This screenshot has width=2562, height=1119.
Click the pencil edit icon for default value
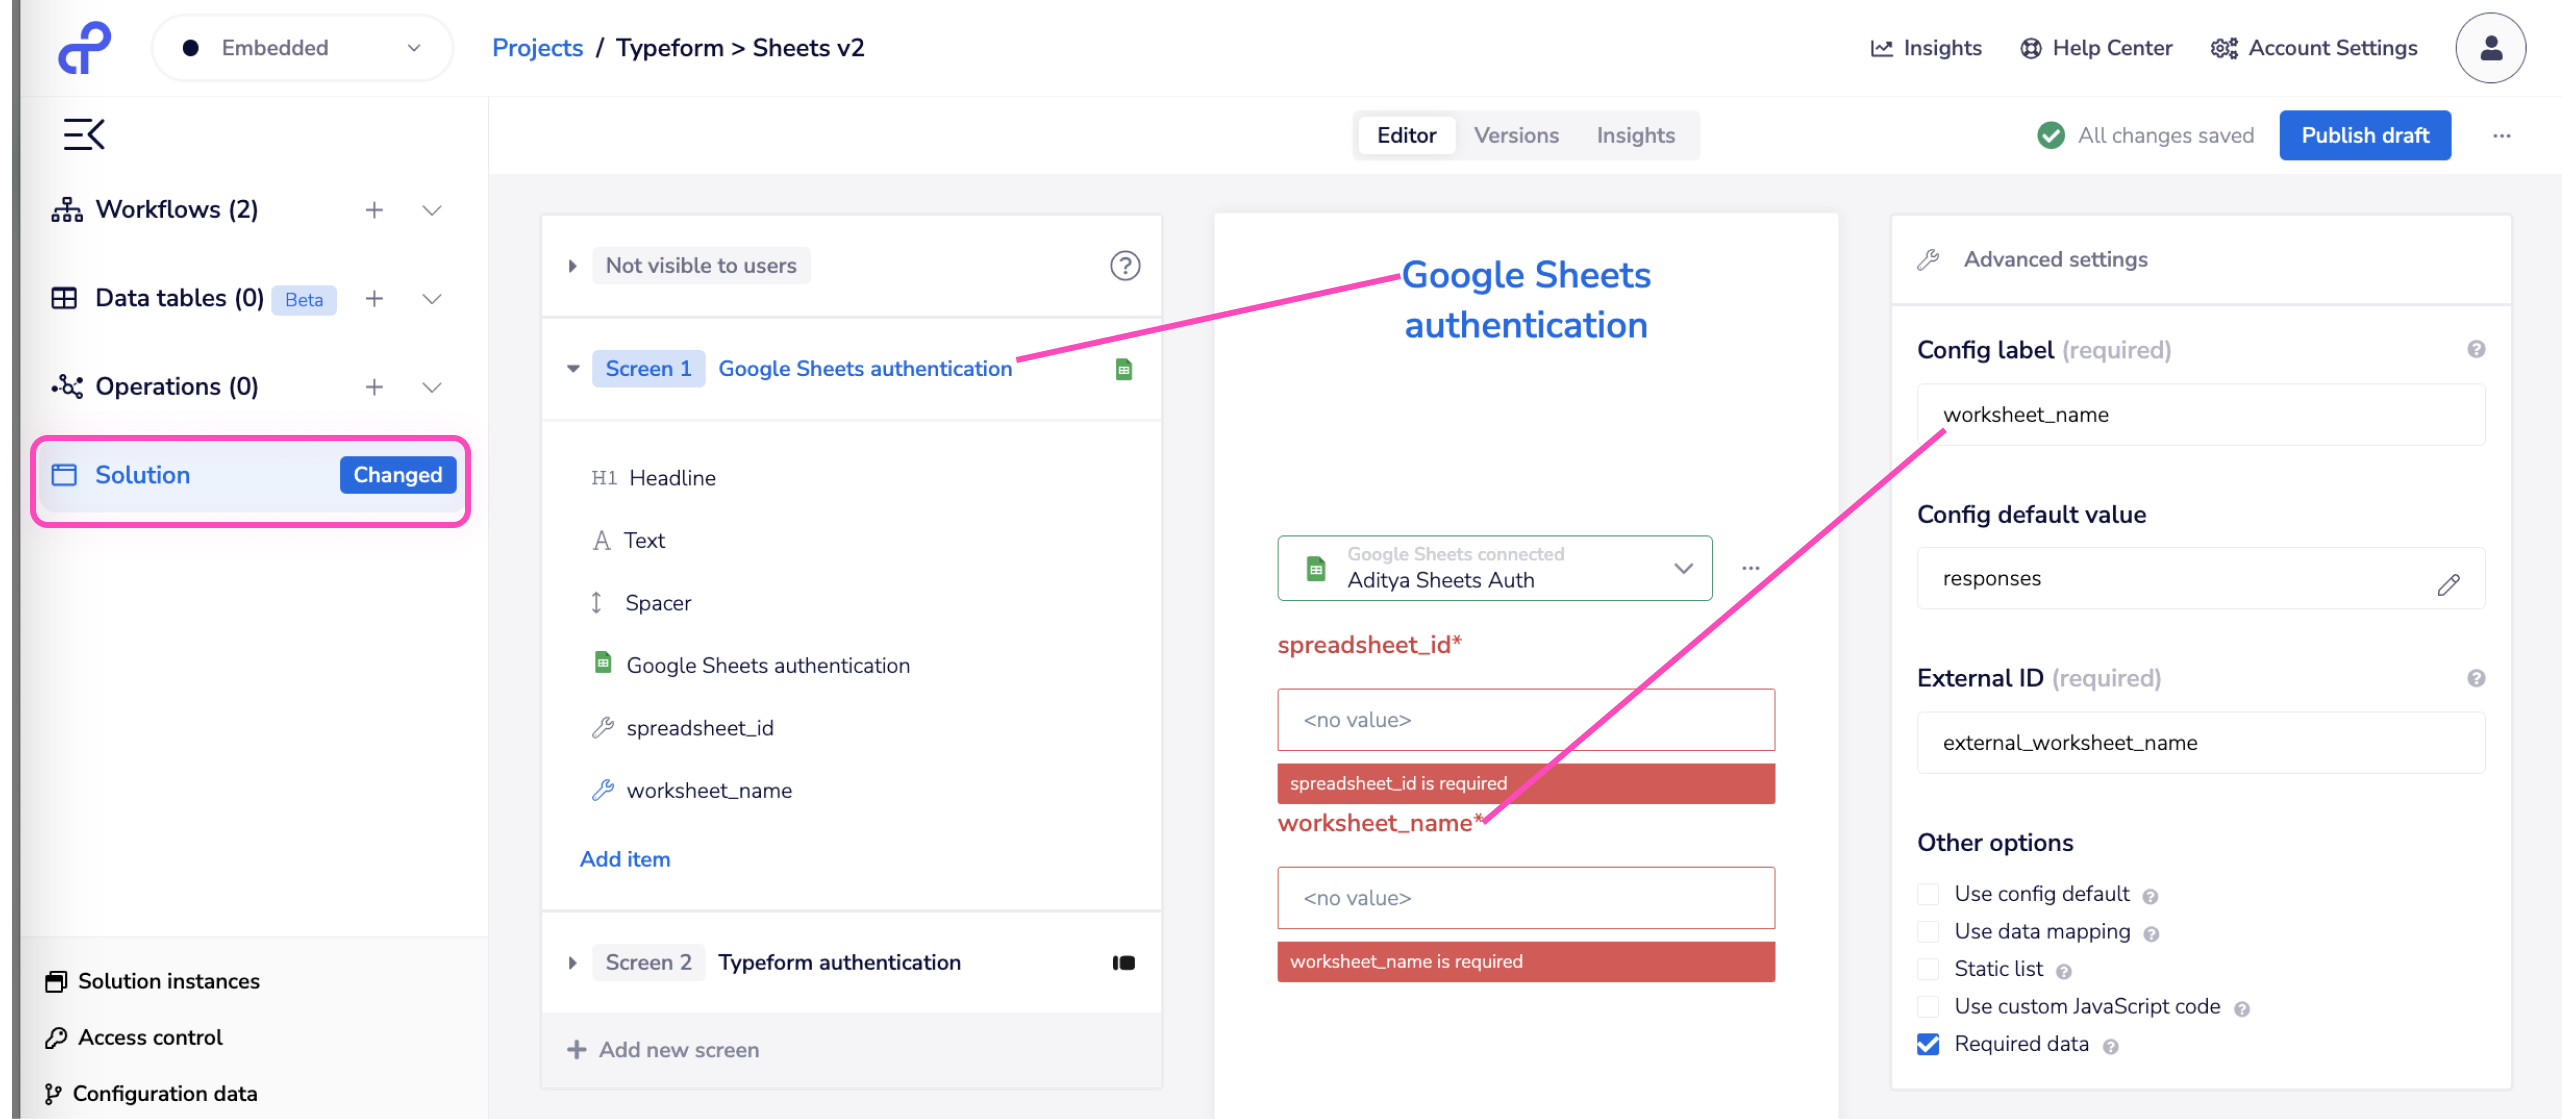click(2447, 584)
